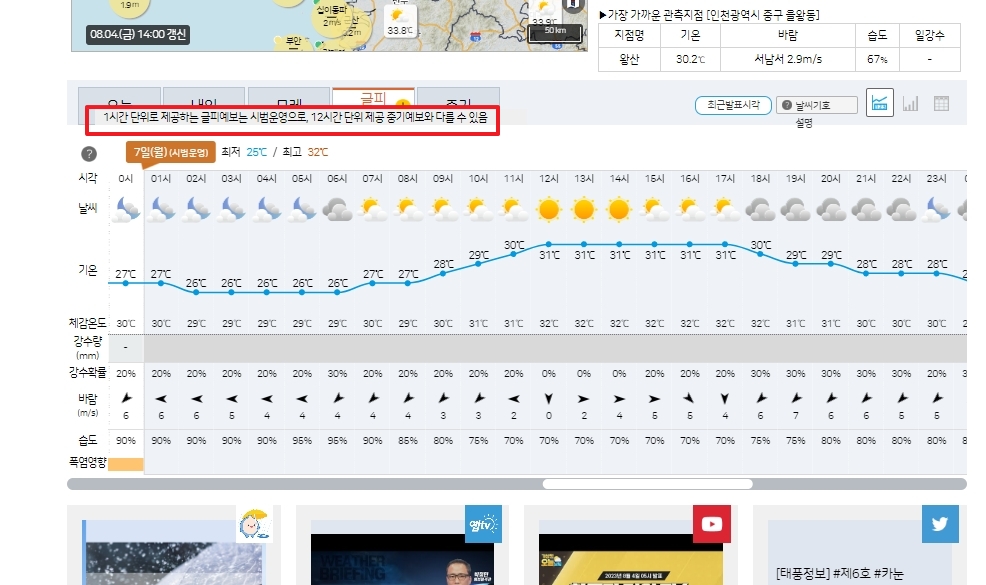The height and width of the screenshot is (585, 986).
Task: Toggle the 날씨기호 display option
Action: 808,103
